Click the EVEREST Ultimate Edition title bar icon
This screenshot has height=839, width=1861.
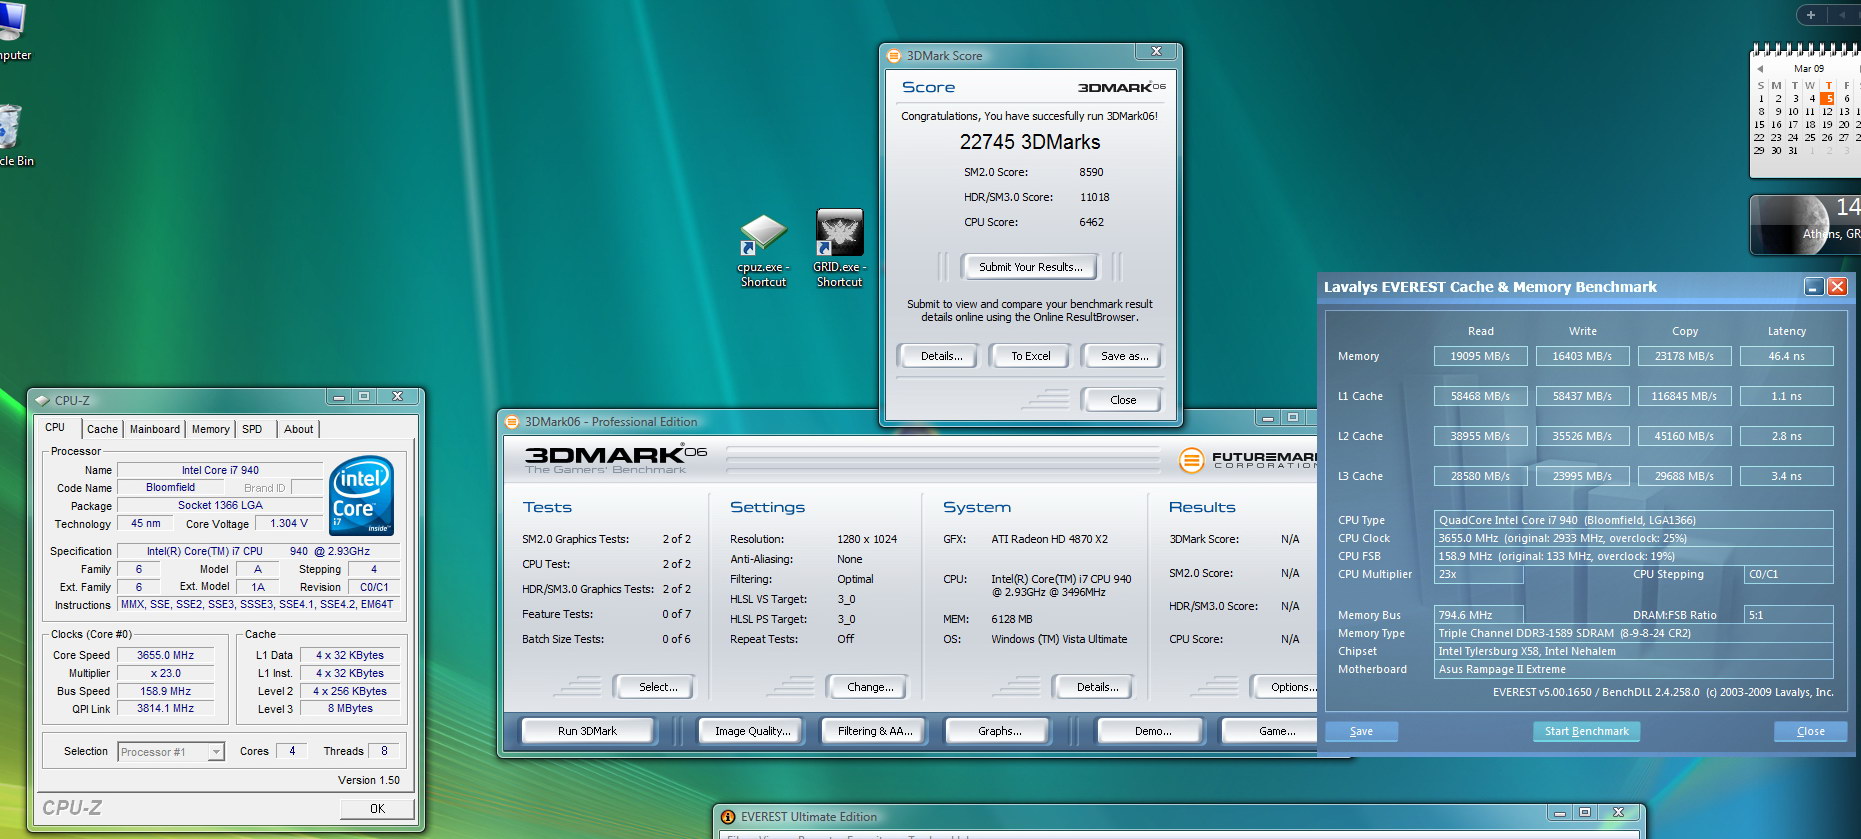coord(728,817)
